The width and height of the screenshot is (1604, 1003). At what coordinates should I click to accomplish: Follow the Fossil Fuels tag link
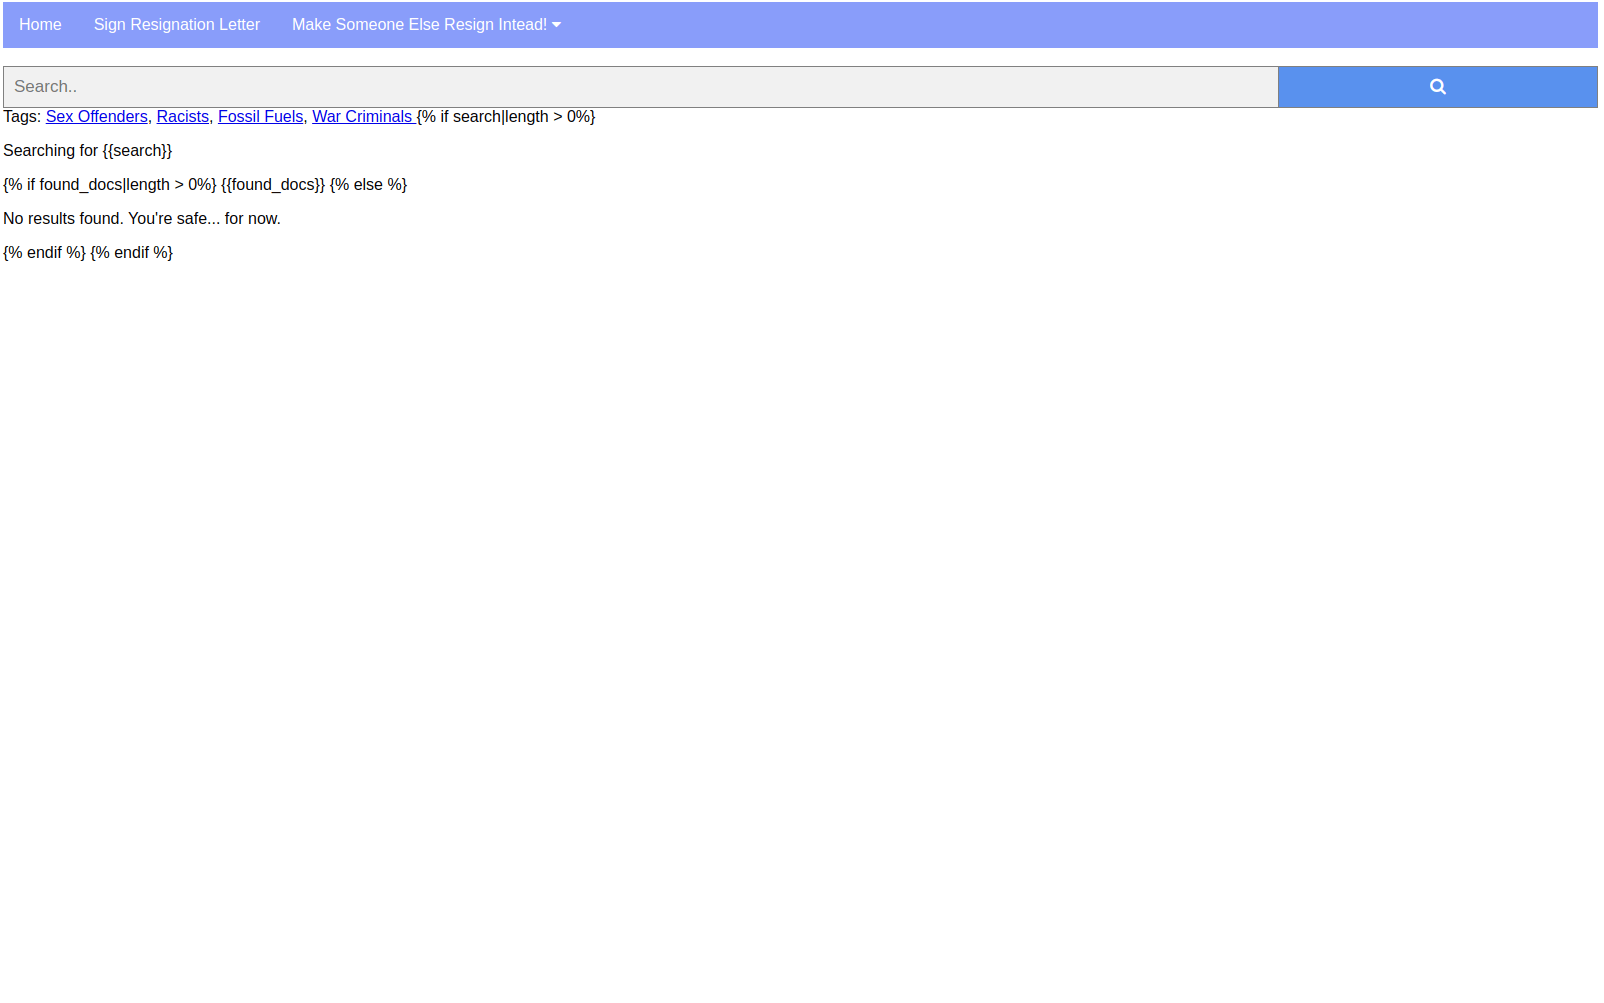click(x=260, y=117)
